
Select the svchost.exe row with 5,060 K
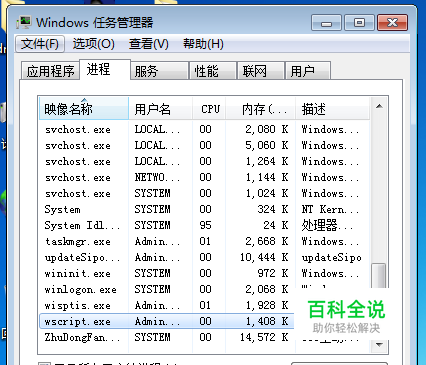(x=204, y=145)
